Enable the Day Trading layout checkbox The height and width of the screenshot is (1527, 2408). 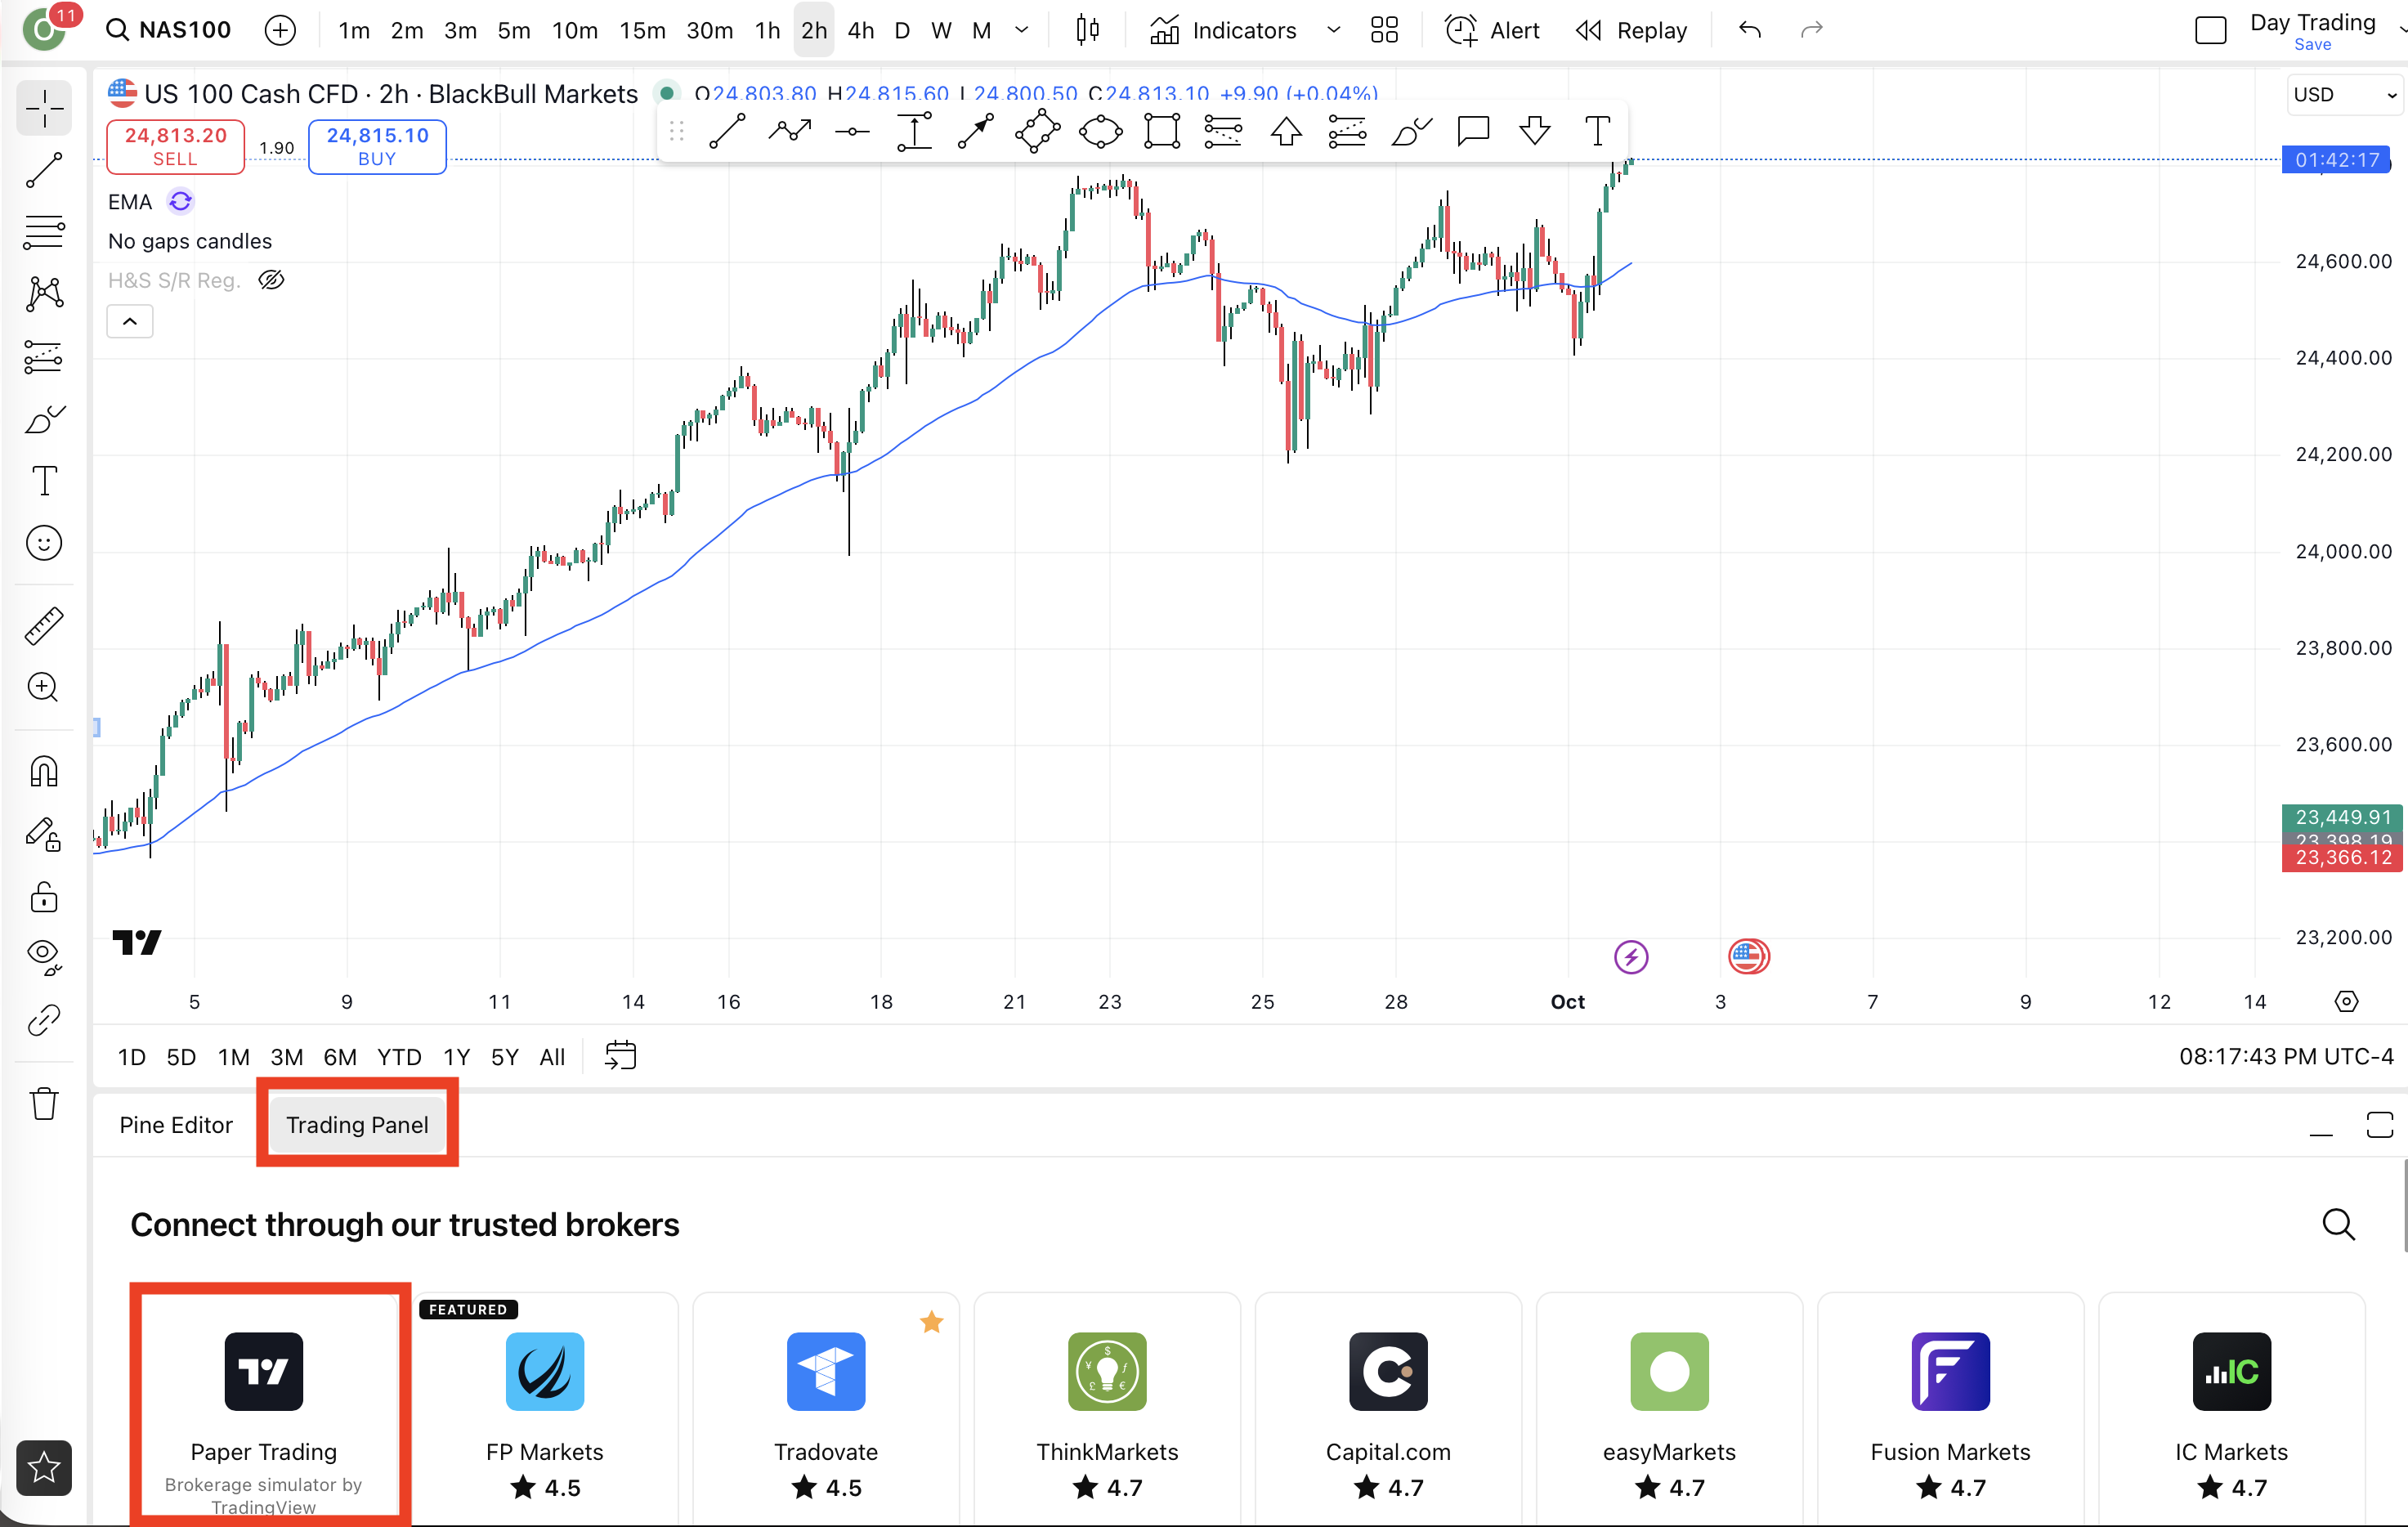[2210, 30]
